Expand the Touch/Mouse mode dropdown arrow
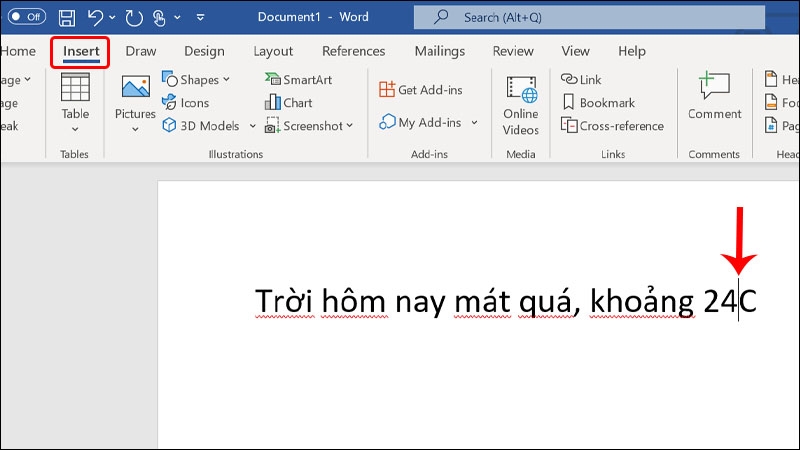This screenshot has height=450, width=800. coord(177,17)
